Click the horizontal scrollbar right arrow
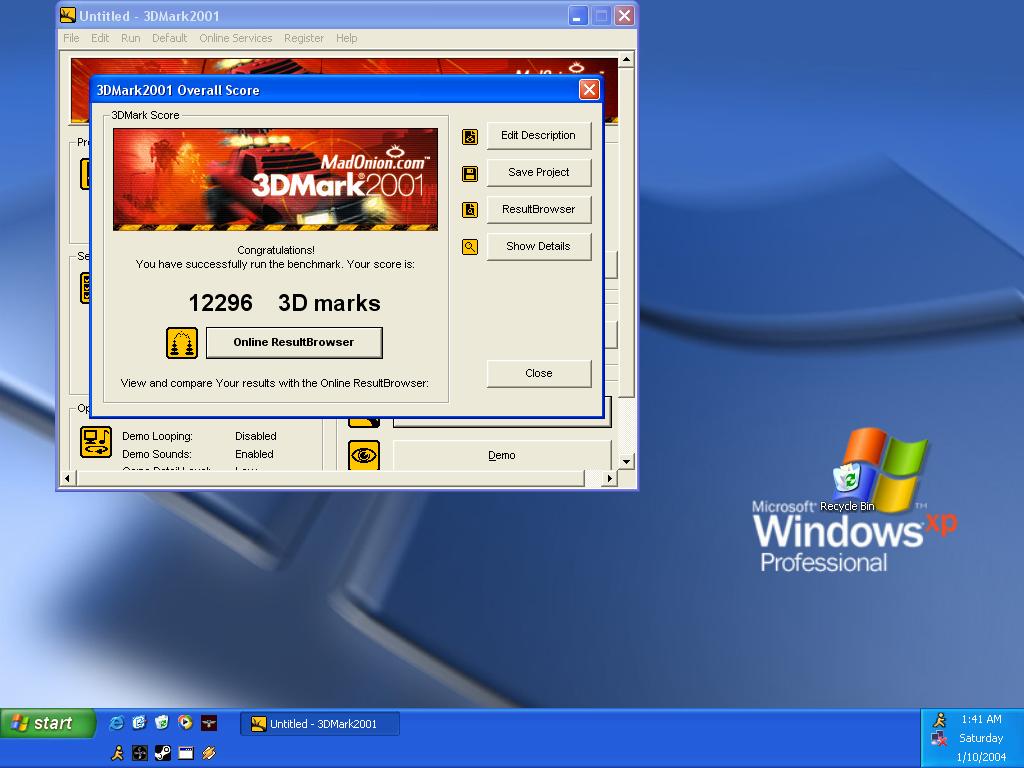 tap(609, 479)
